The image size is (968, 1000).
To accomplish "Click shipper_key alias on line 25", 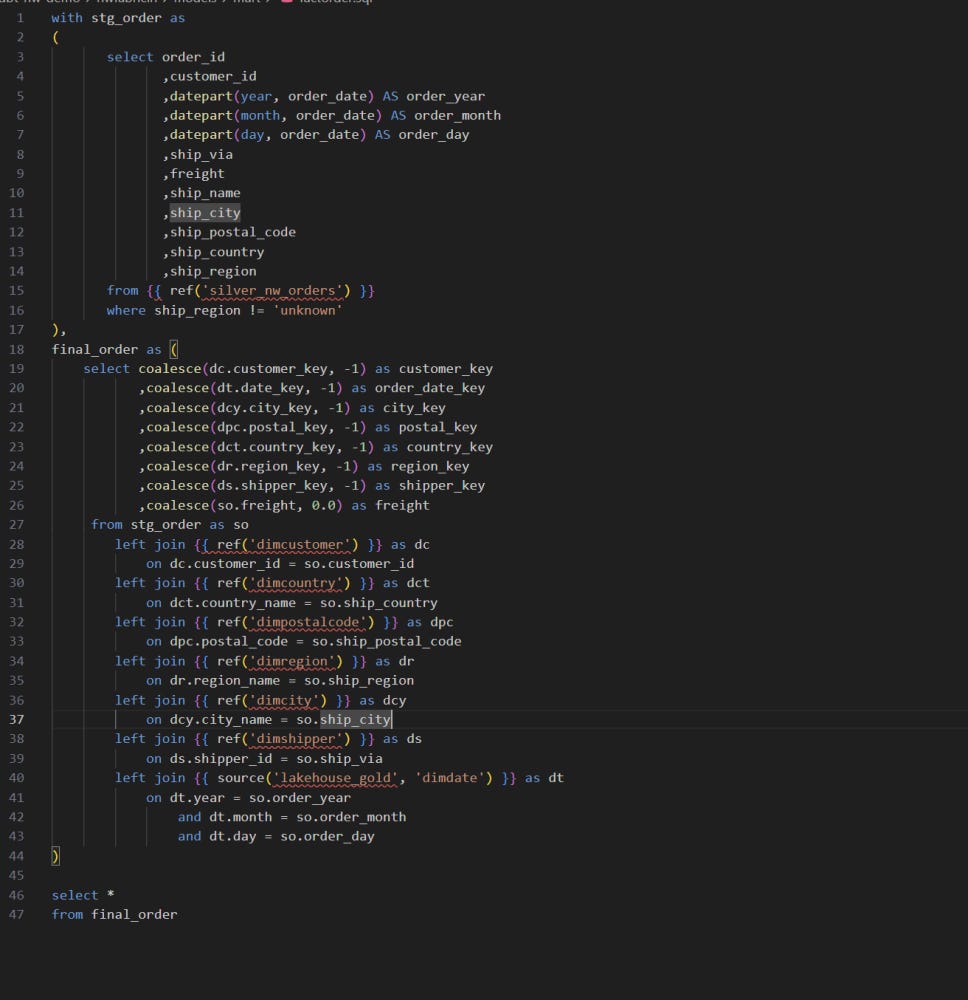I will pos(442,485).
